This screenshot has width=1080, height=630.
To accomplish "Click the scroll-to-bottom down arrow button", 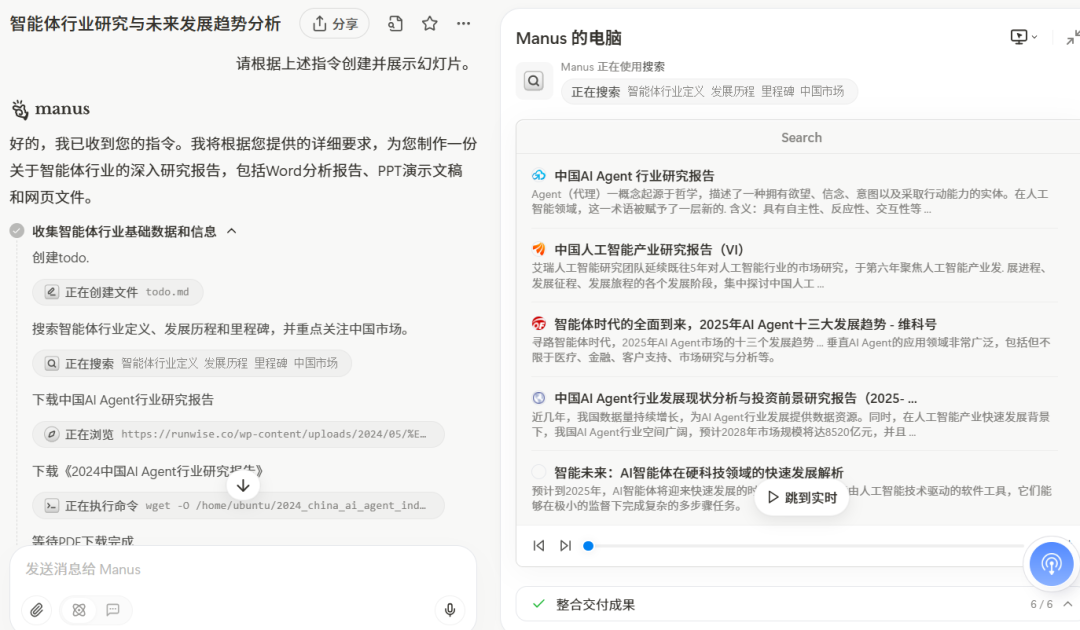I will point(243,485).
